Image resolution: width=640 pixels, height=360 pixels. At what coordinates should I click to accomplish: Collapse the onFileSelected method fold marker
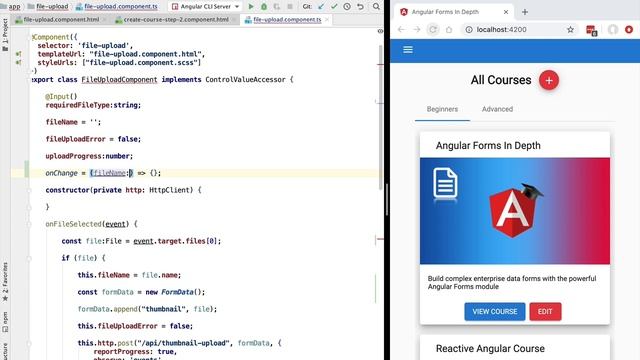(x=29, y=224)
